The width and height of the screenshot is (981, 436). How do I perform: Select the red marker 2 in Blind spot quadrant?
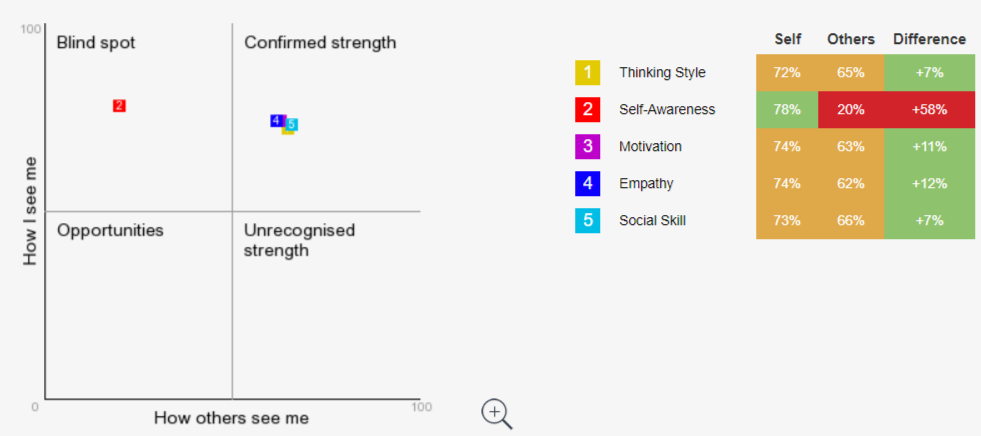click(119, 106)
